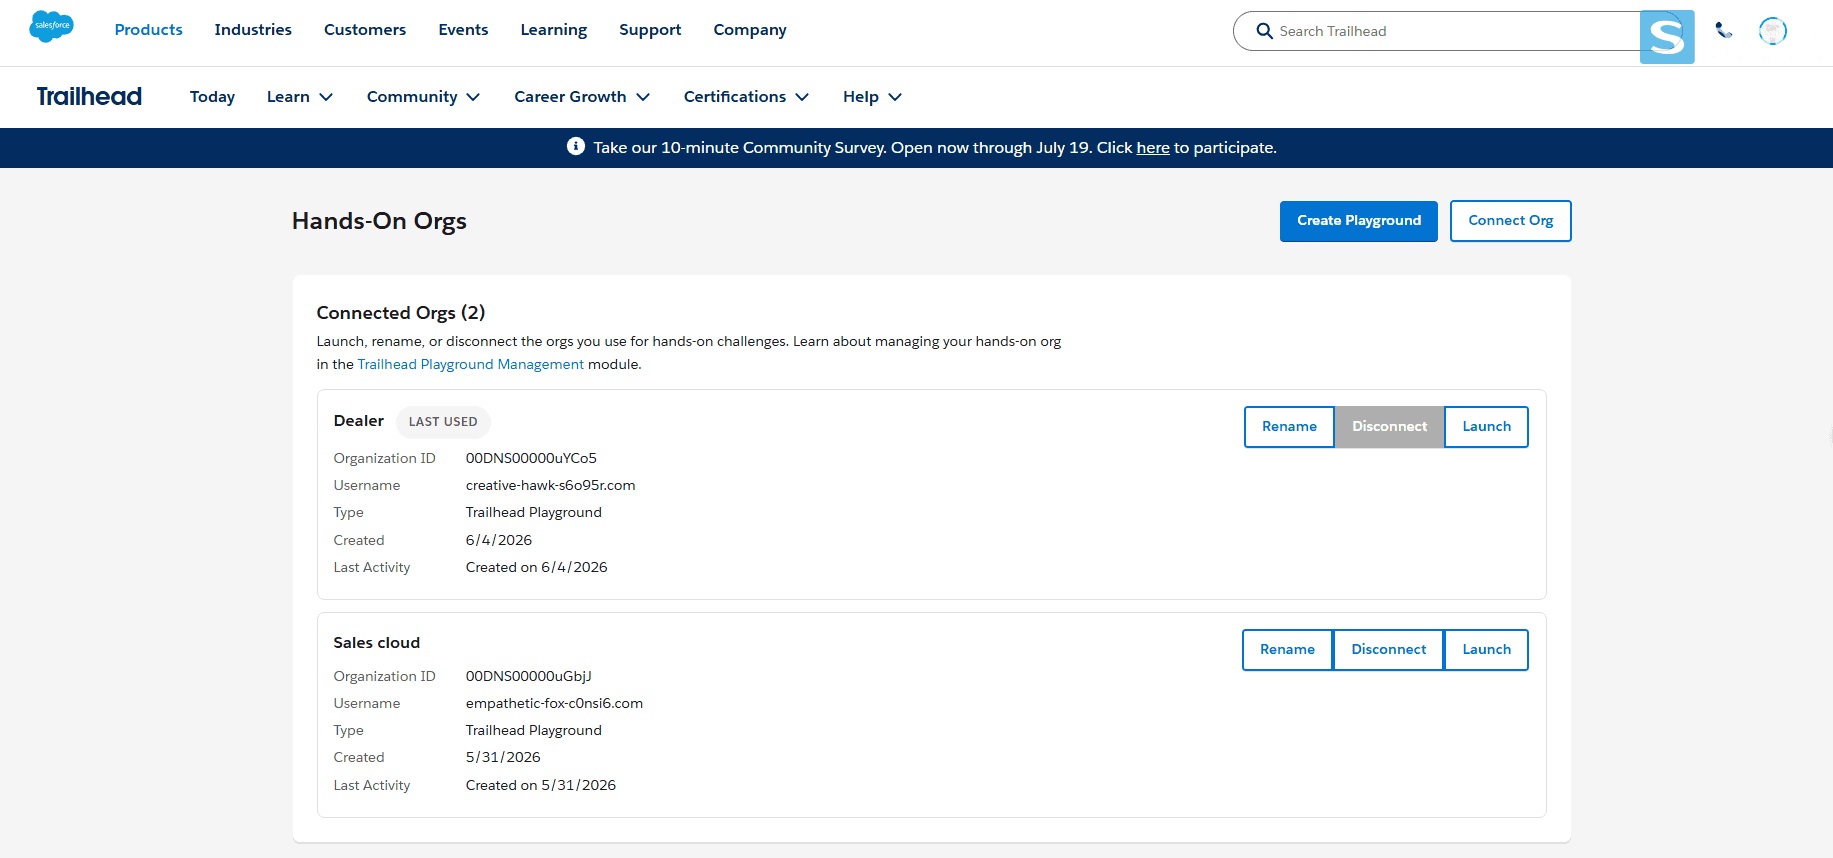Viewport: 1833px width, 858px height.
Task: Open the user profile avatar
Action: click(x=1773, y=31)
